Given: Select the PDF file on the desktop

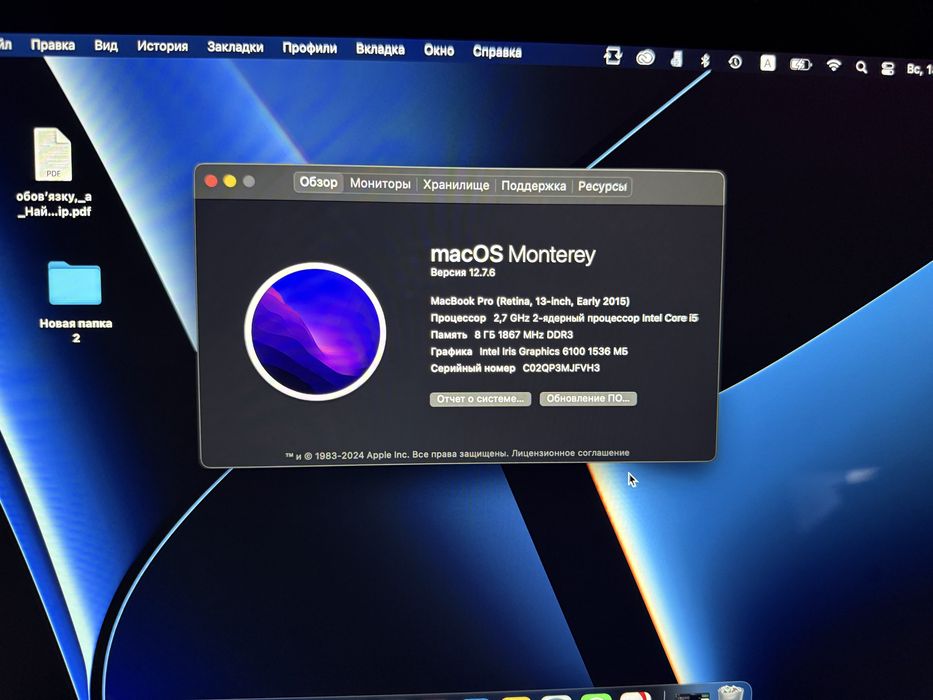Looking at the screenshot, I should 53,155.
